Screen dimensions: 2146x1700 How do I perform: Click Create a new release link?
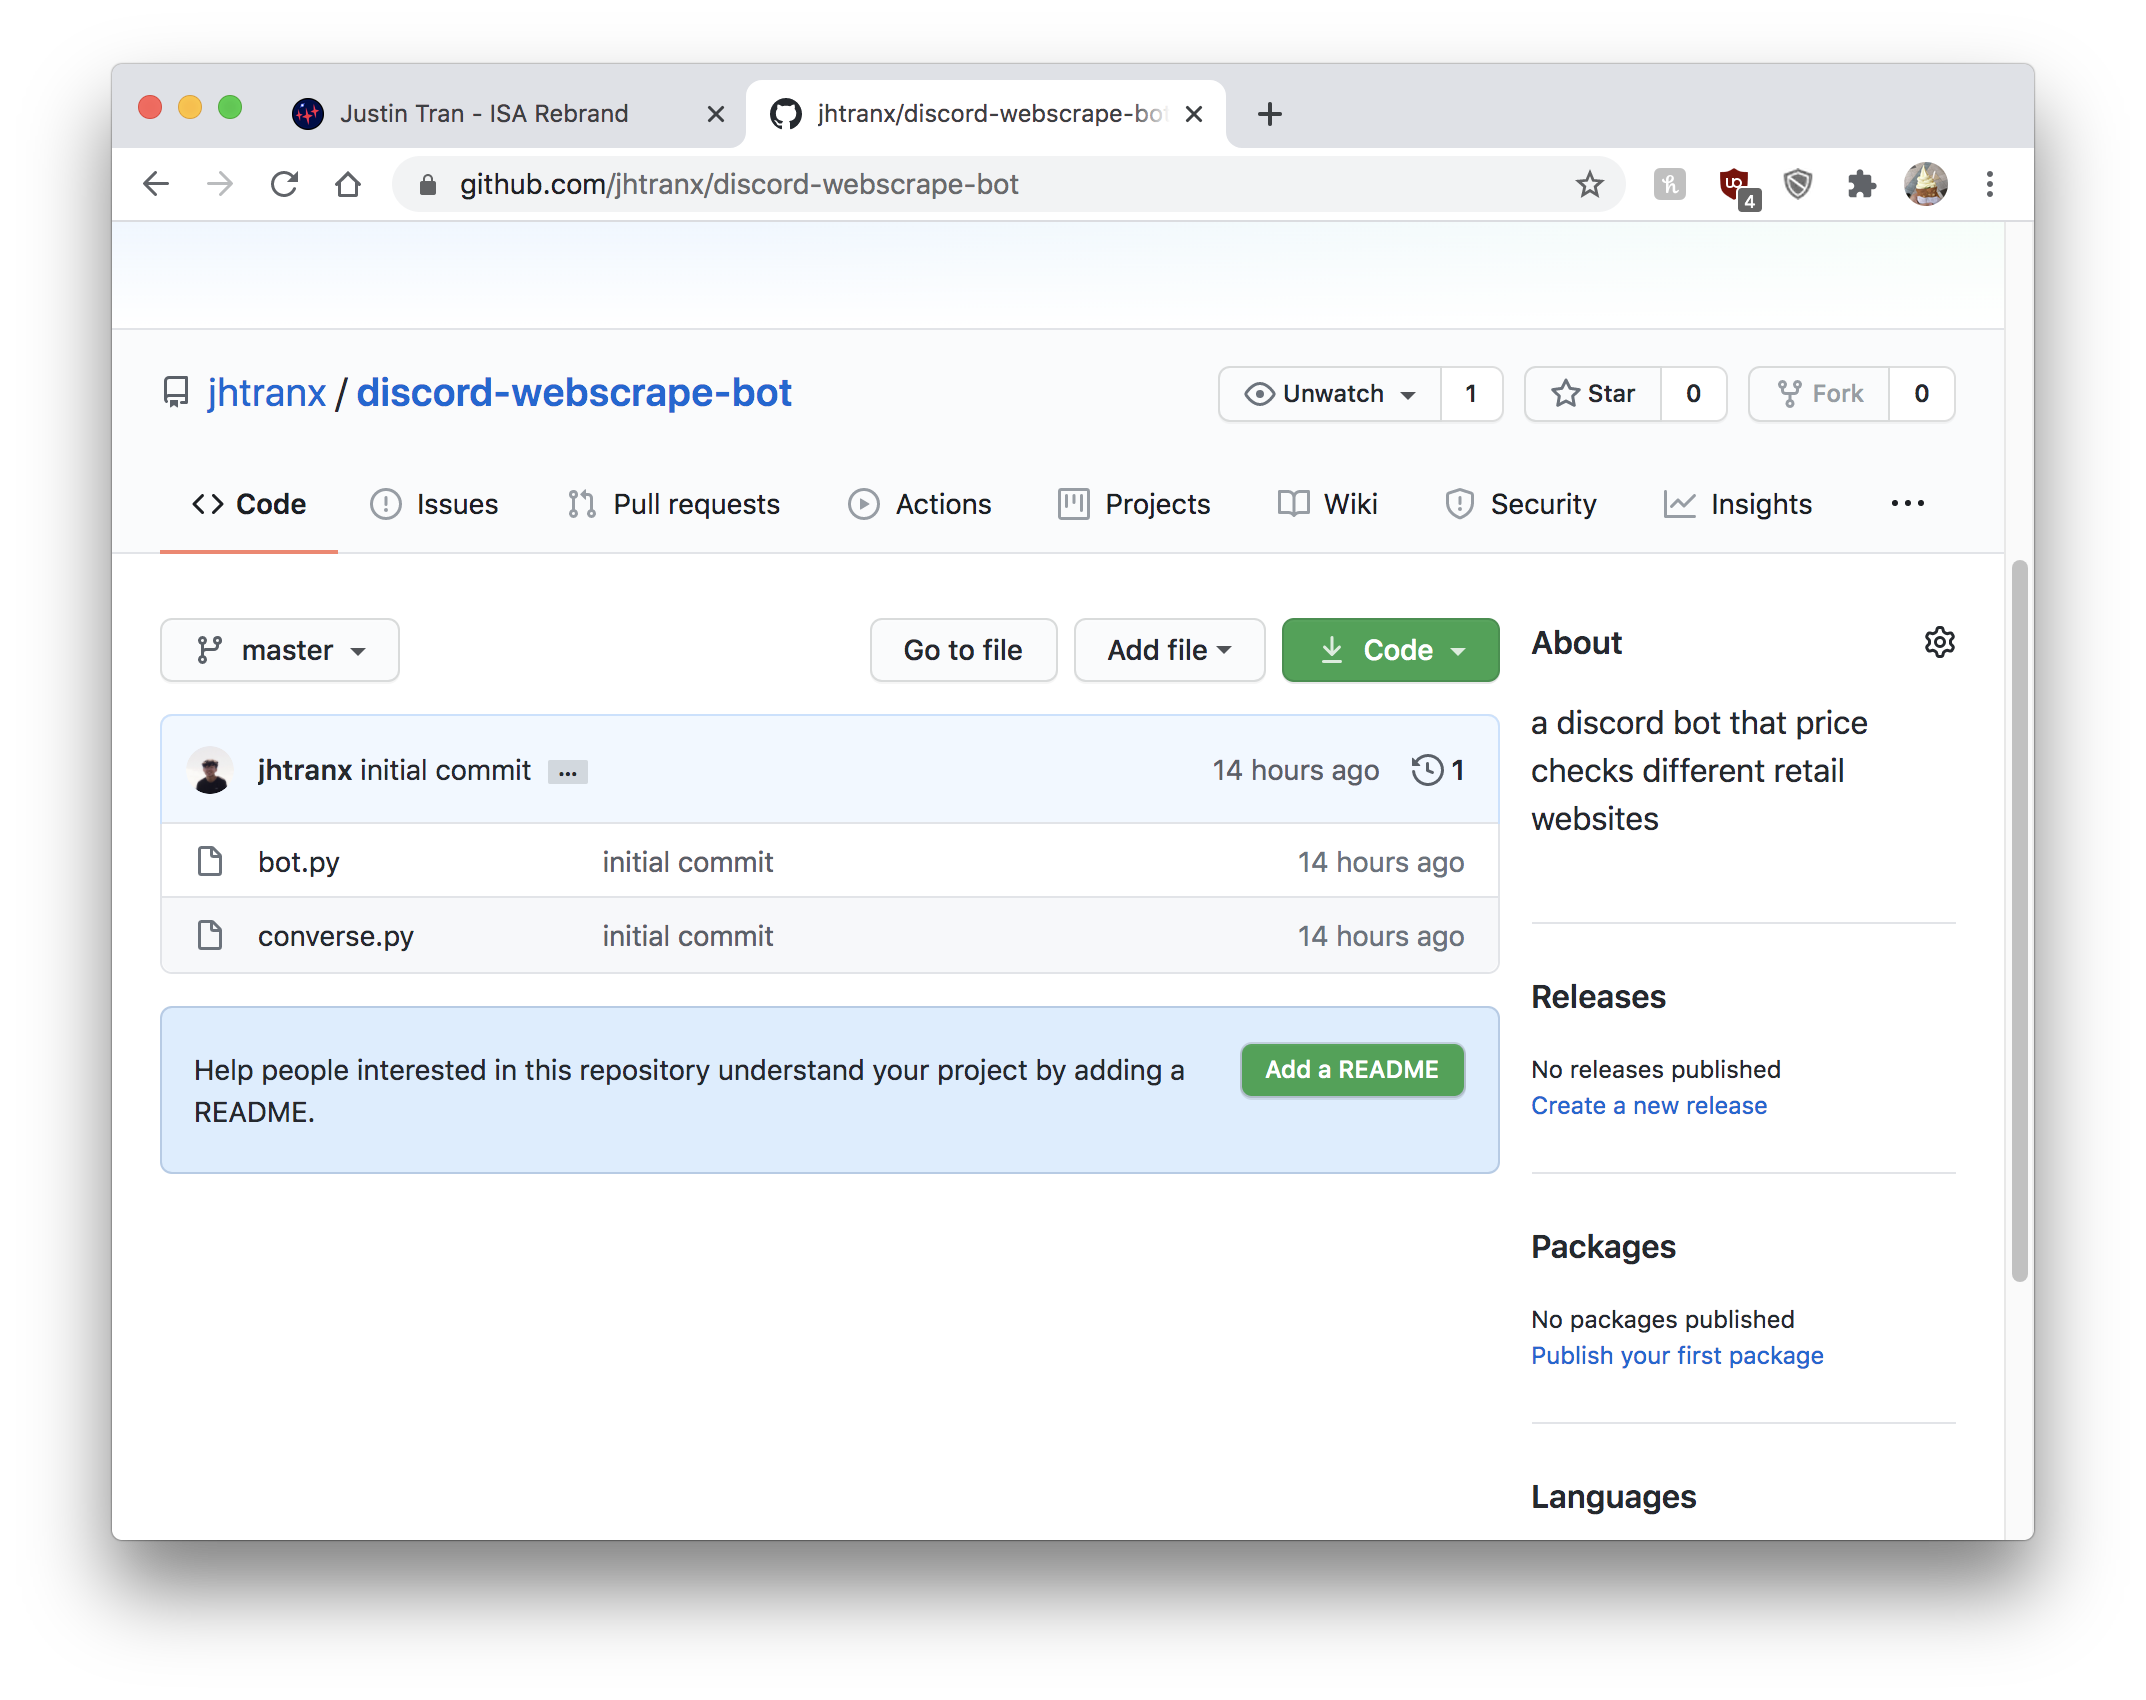point(1649,1106)
